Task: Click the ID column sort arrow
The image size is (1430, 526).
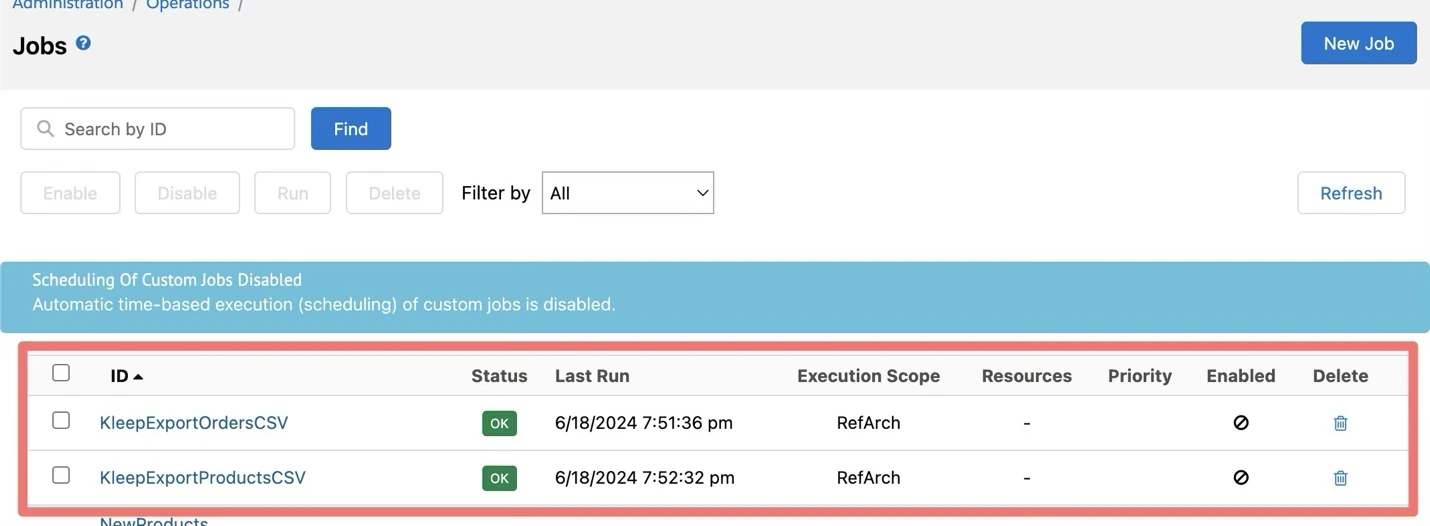Action: coord(138,377)
